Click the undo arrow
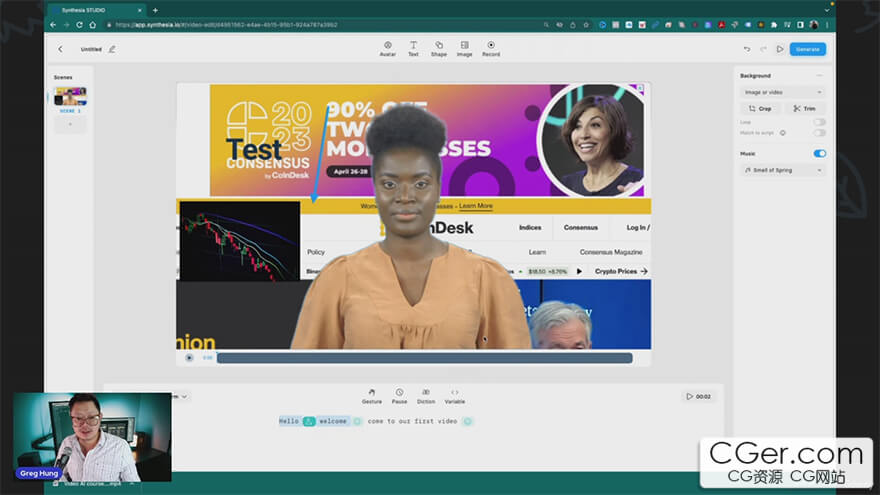This screenshot has width=880, height=495. tap(747, 49)
